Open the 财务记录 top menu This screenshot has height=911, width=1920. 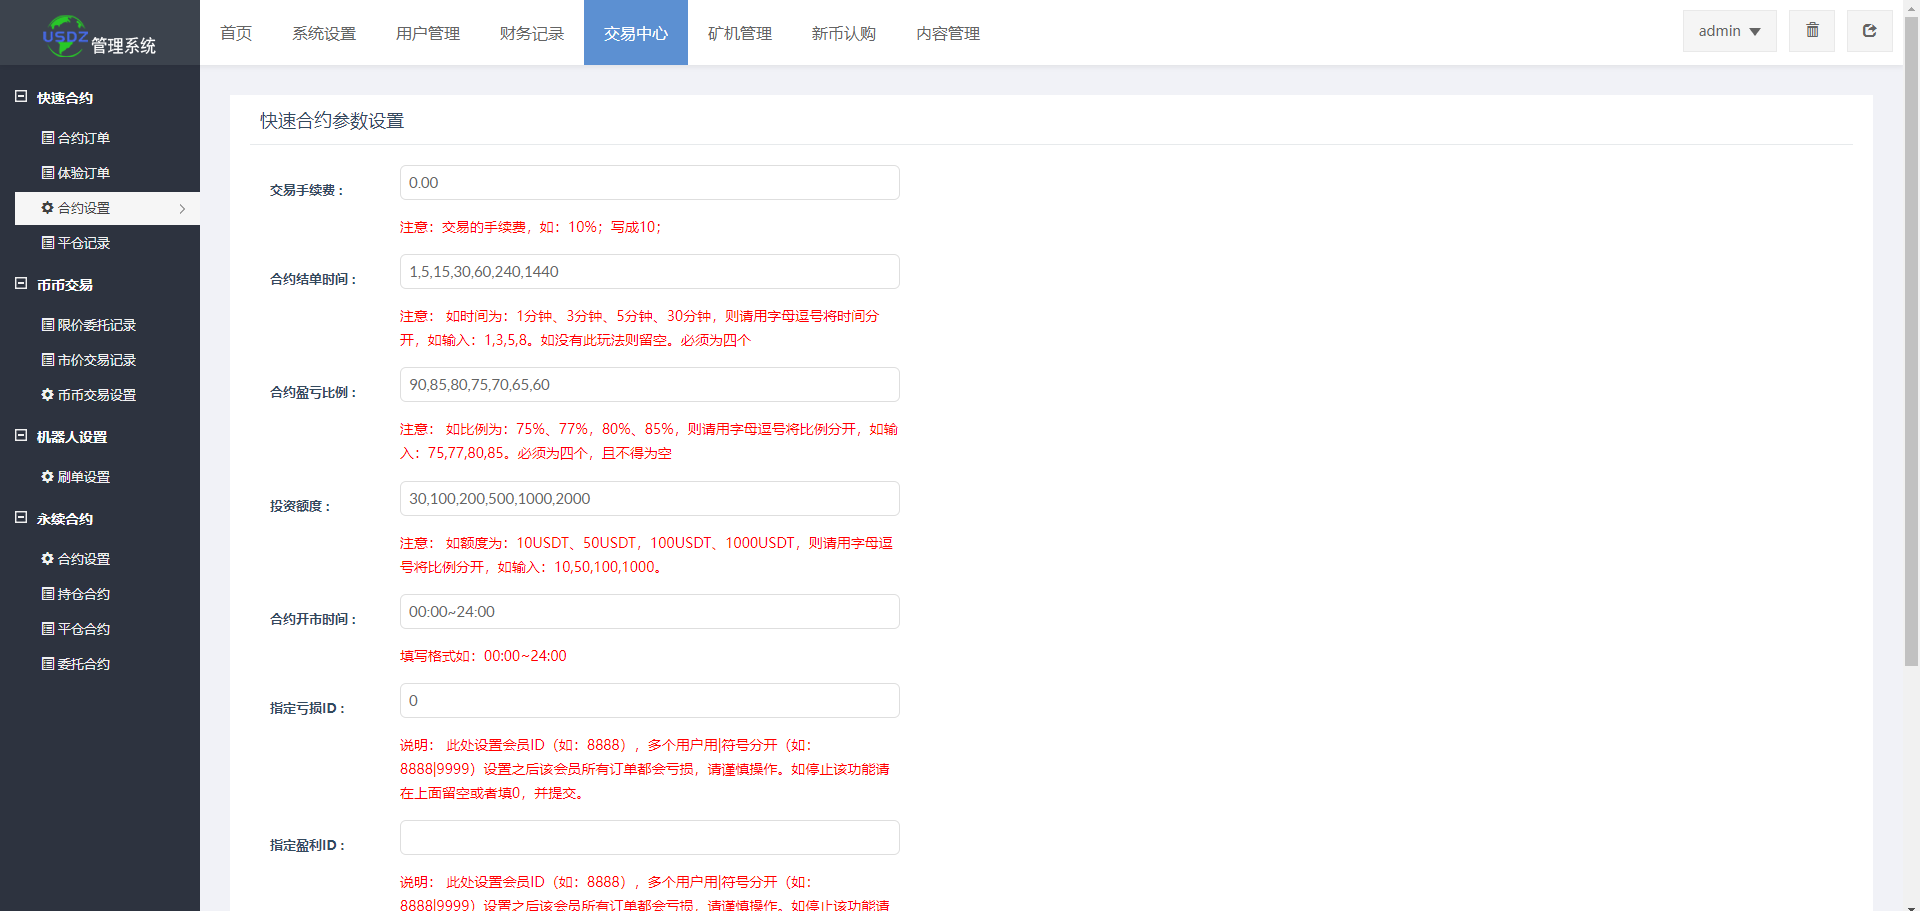(531, 33)
